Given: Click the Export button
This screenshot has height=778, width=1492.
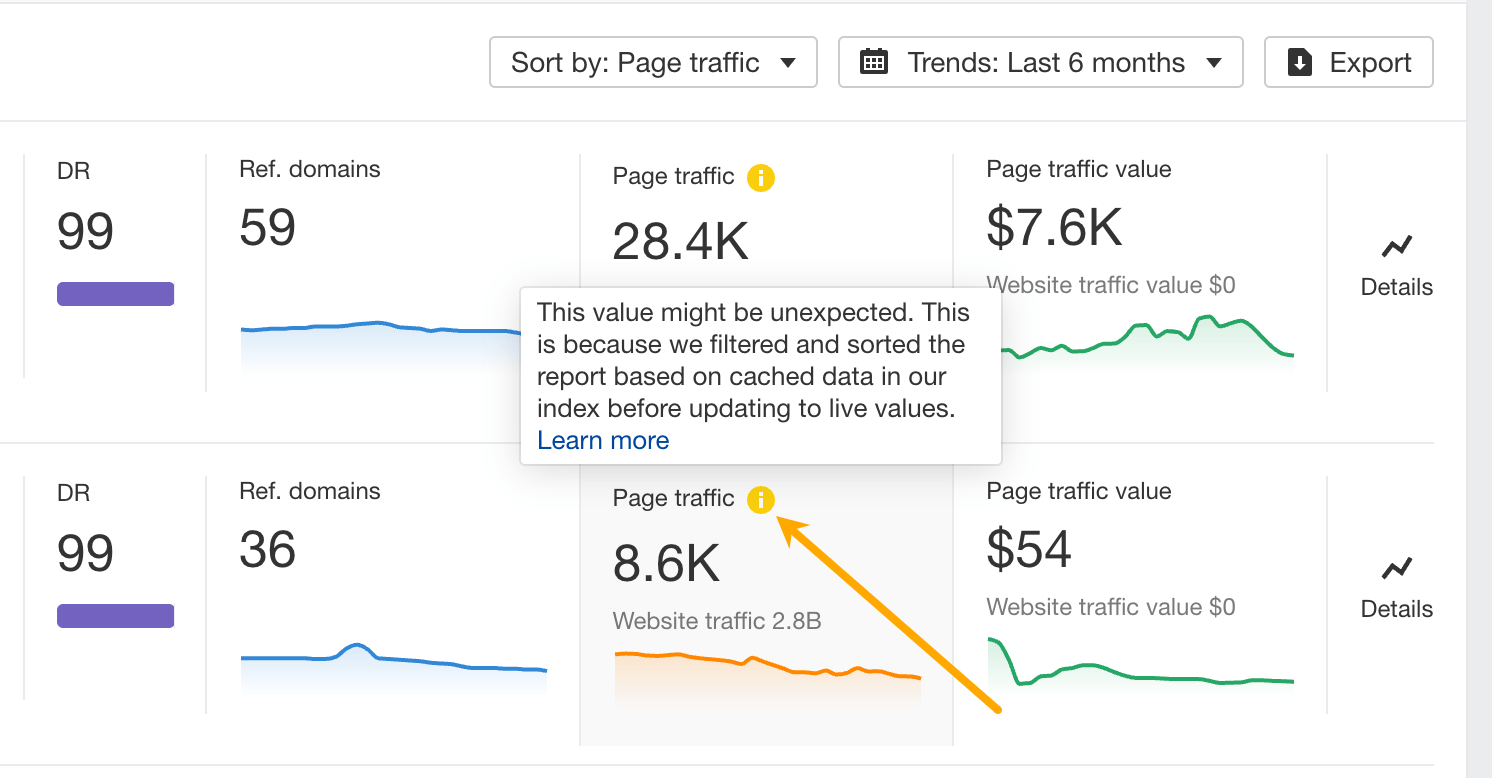Looking at the screenshot, I should coord(1348,61).
